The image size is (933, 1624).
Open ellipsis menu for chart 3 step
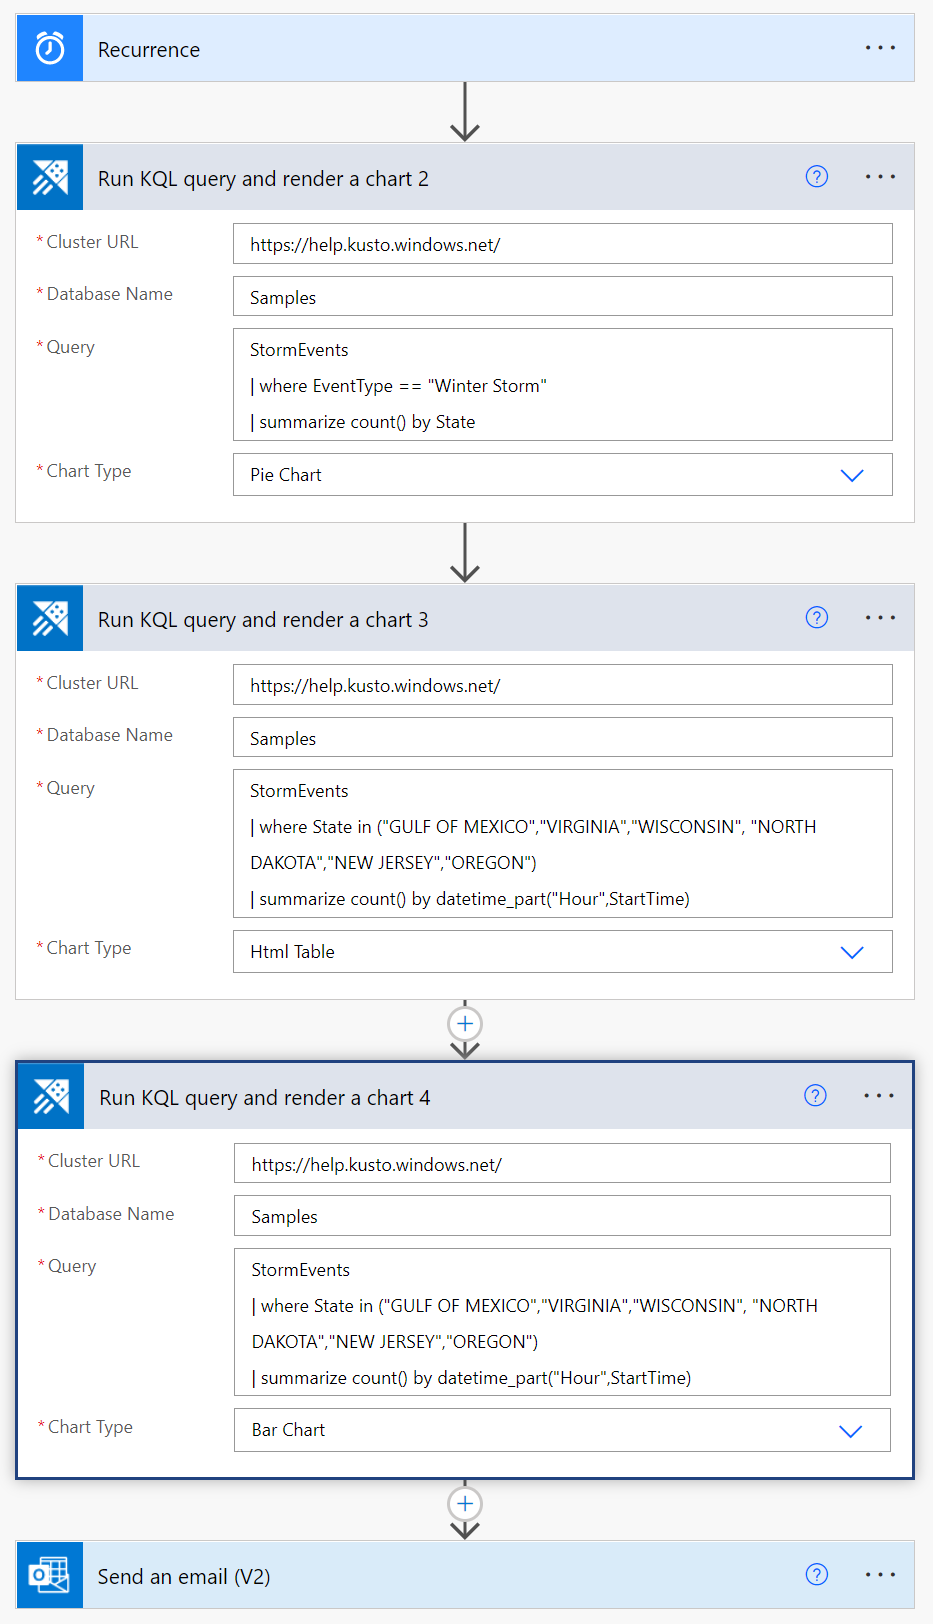pos(880,618)
